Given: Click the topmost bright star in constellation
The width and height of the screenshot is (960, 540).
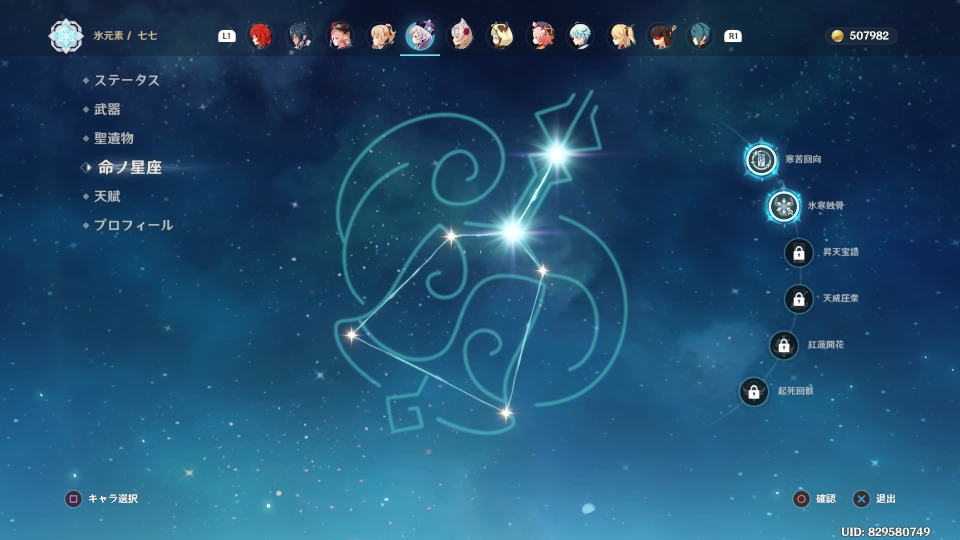Looking at the screenshot, I should (x=557, y=153).
